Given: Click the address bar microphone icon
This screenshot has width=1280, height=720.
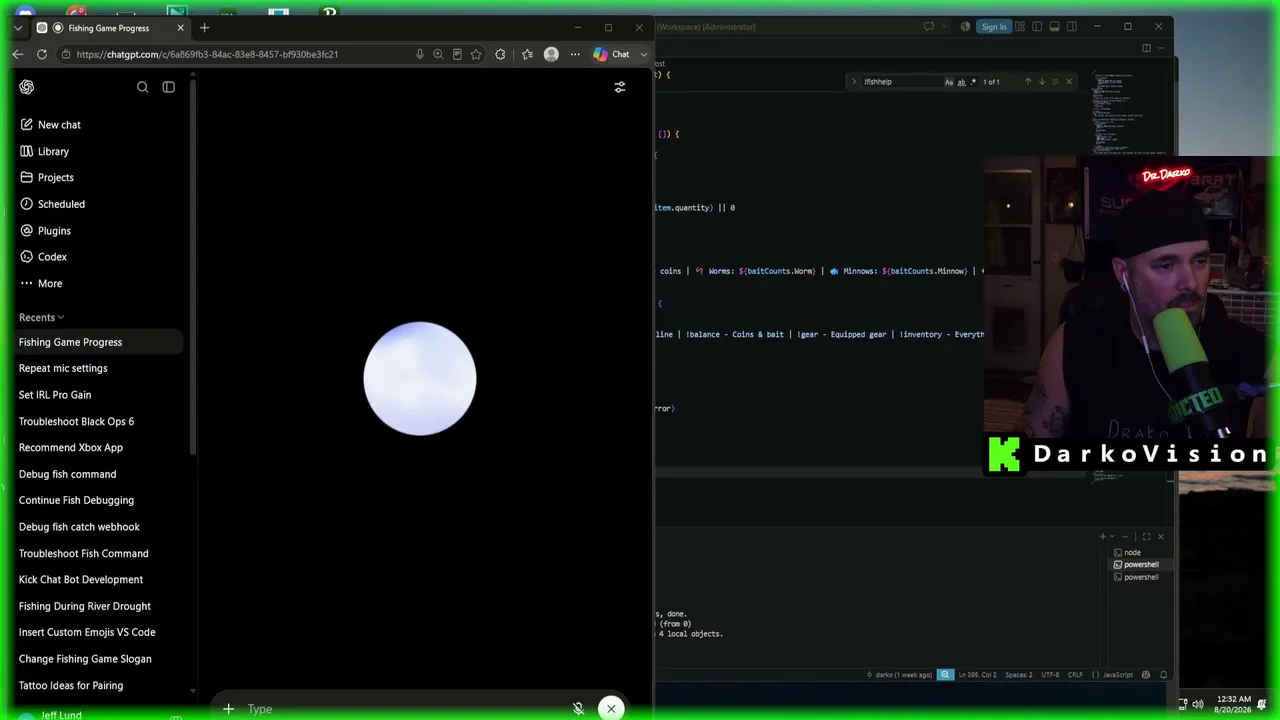Looking at the screenshot, I should point(419,54).
